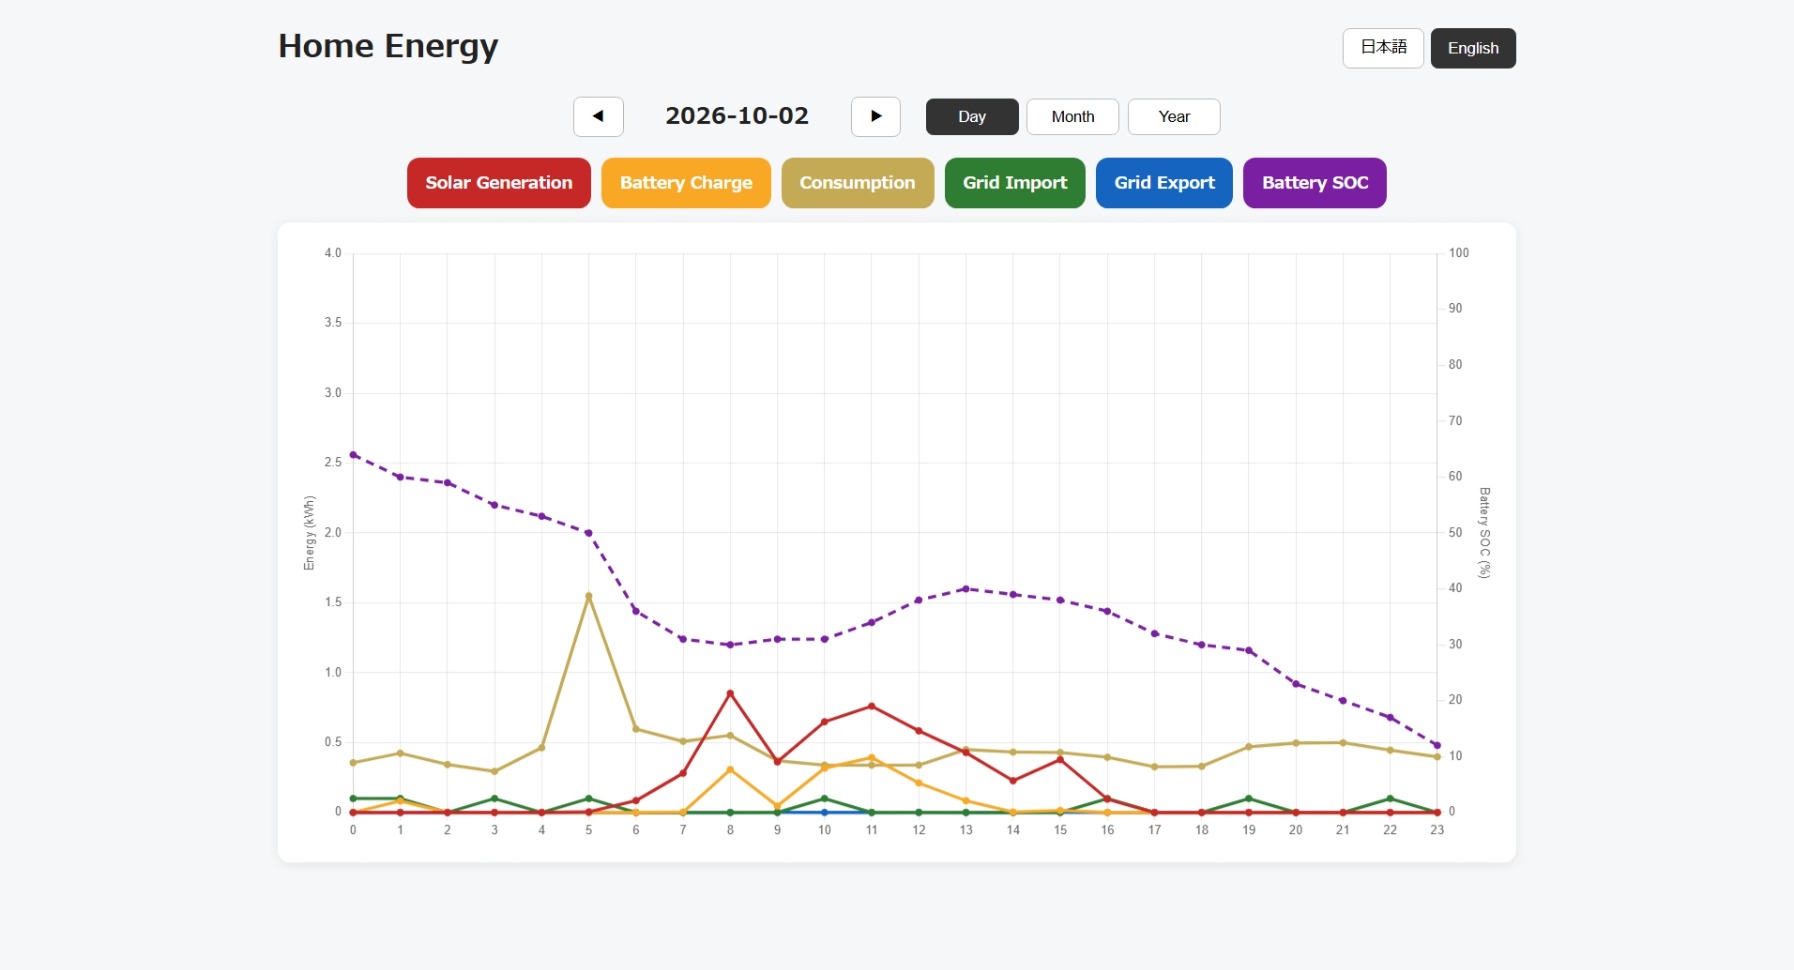This screenshot has height=970, width=1794.
Task: Switch to the Year view
Action: 1174,117
